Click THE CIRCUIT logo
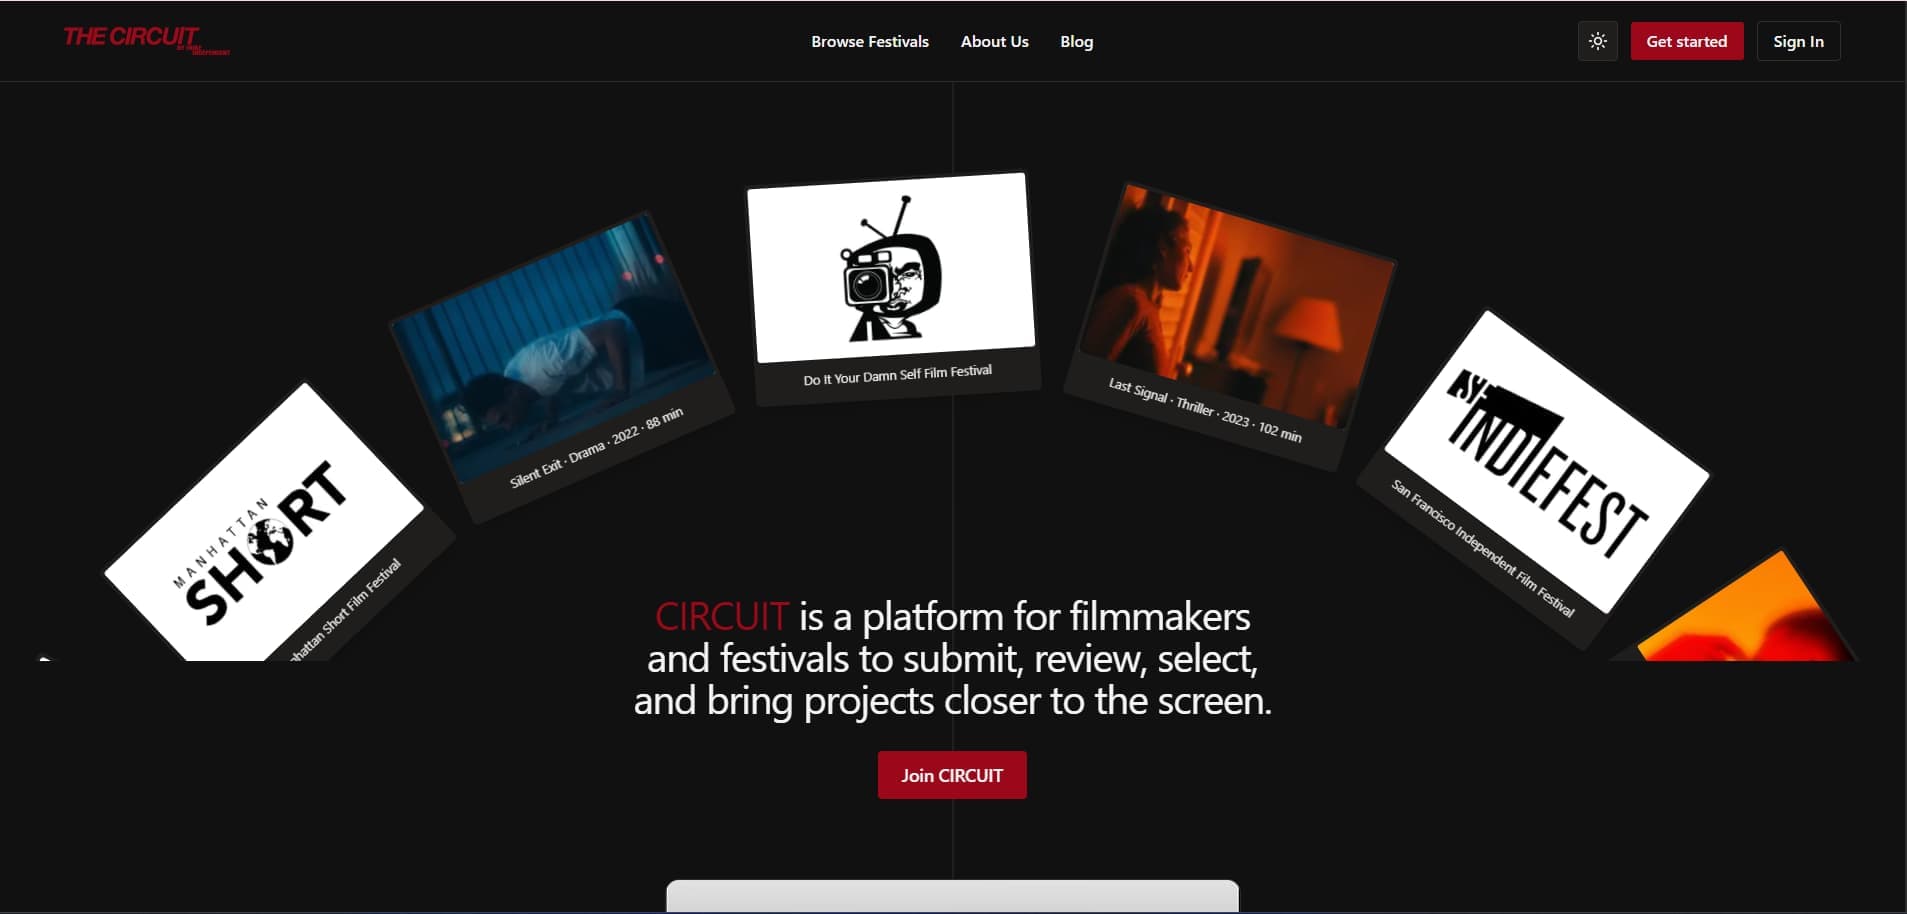This screenshot has width=1907, height=914. coord(146,39)
